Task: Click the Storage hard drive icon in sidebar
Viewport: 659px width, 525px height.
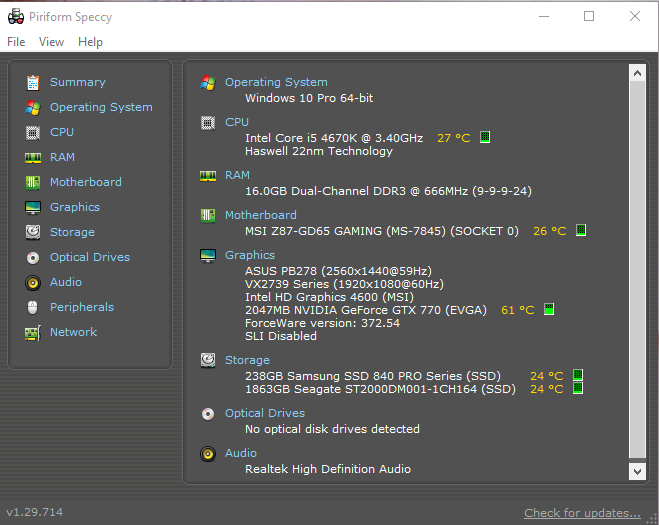Action: point(33,232)
